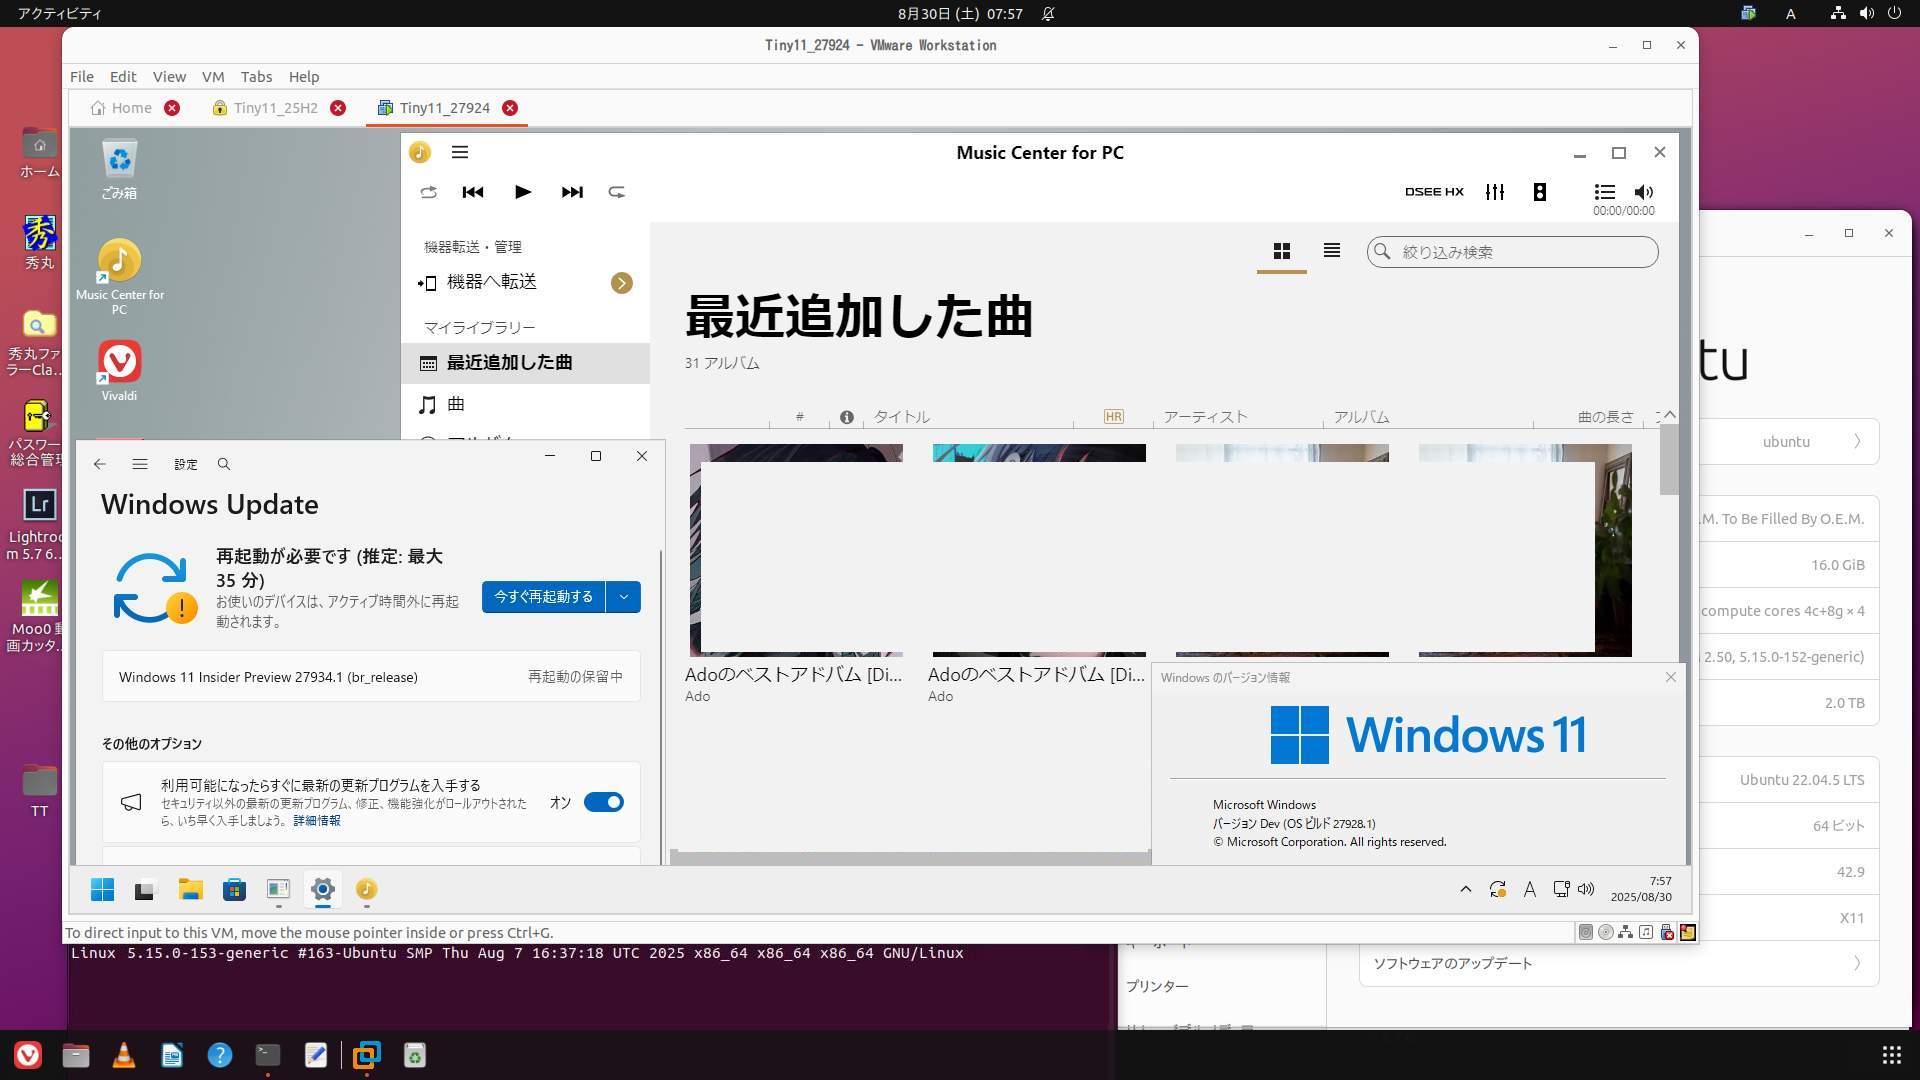Switch to list view icon

[x=1331, y=251]
